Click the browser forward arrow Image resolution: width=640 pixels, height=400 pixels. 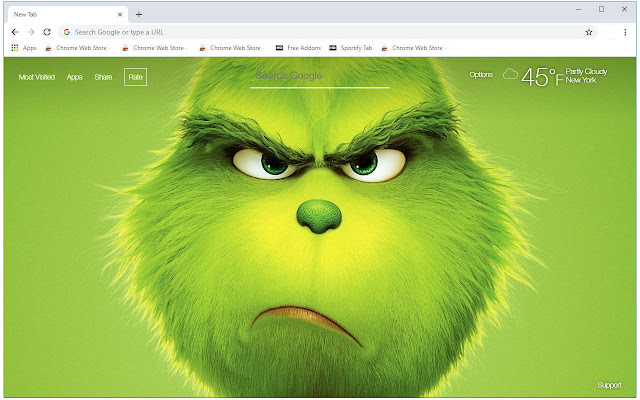31,32
